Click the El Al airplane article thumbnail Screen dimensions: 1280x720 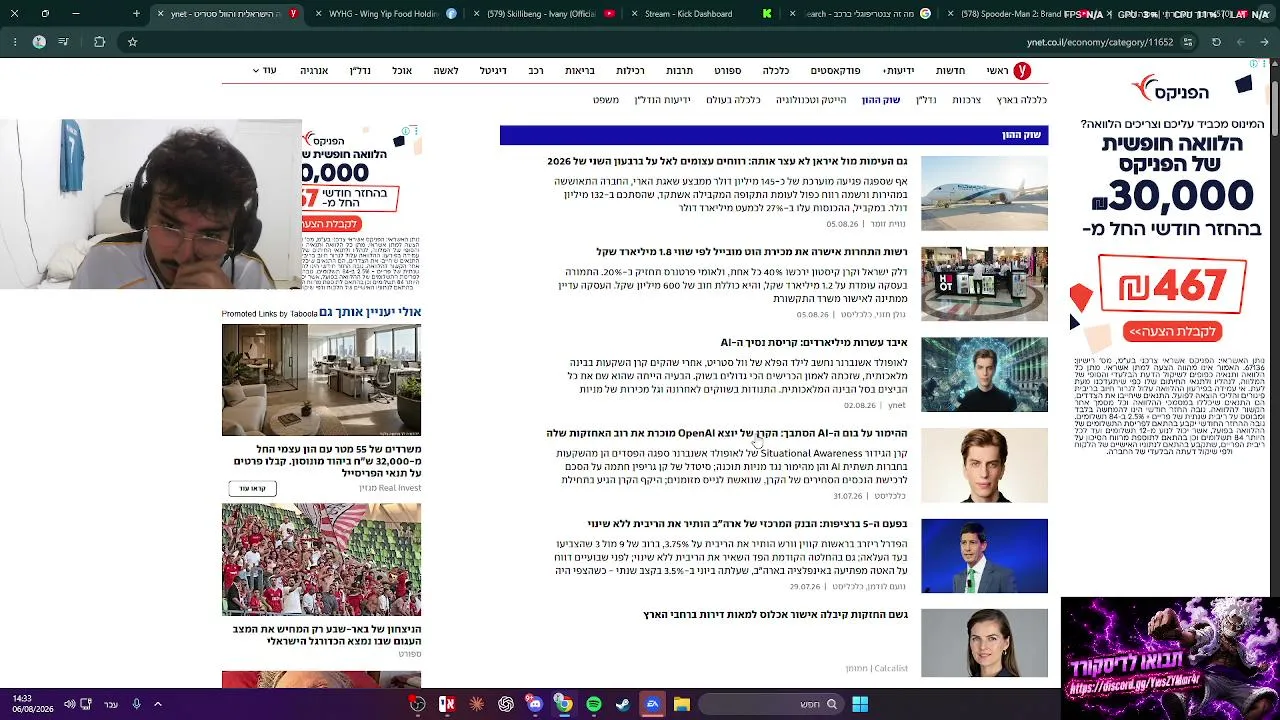[x=984, y=193]
